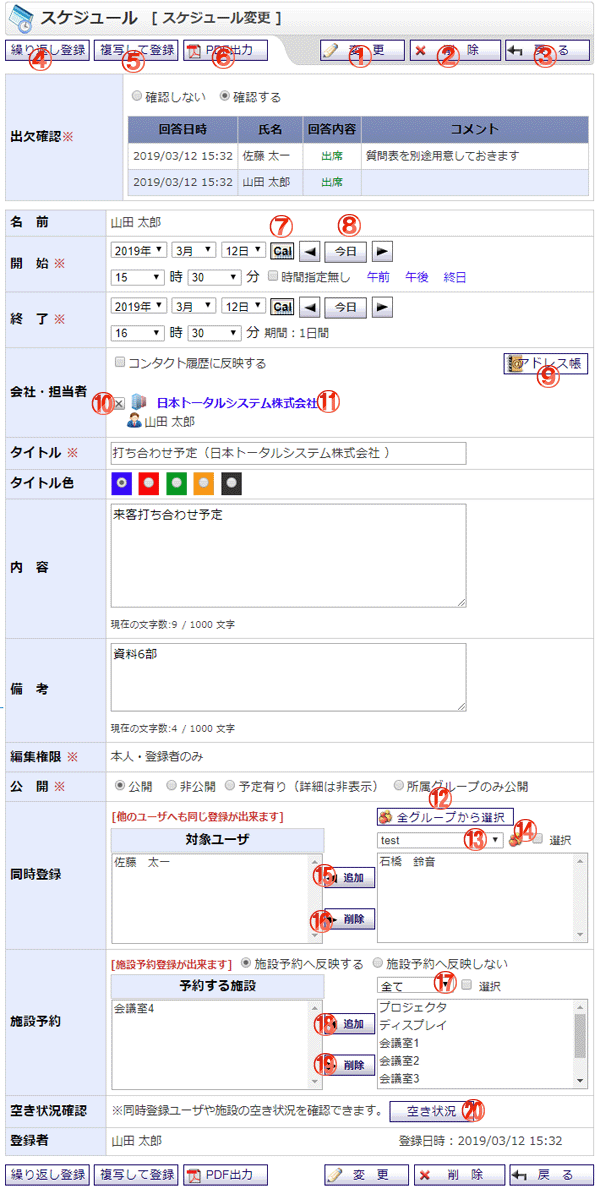Image resolution: width=600 pixels, height=1194 pixels.
Task: Click the 終日 link
Action: pyautogui.click(x=455, y=276)
